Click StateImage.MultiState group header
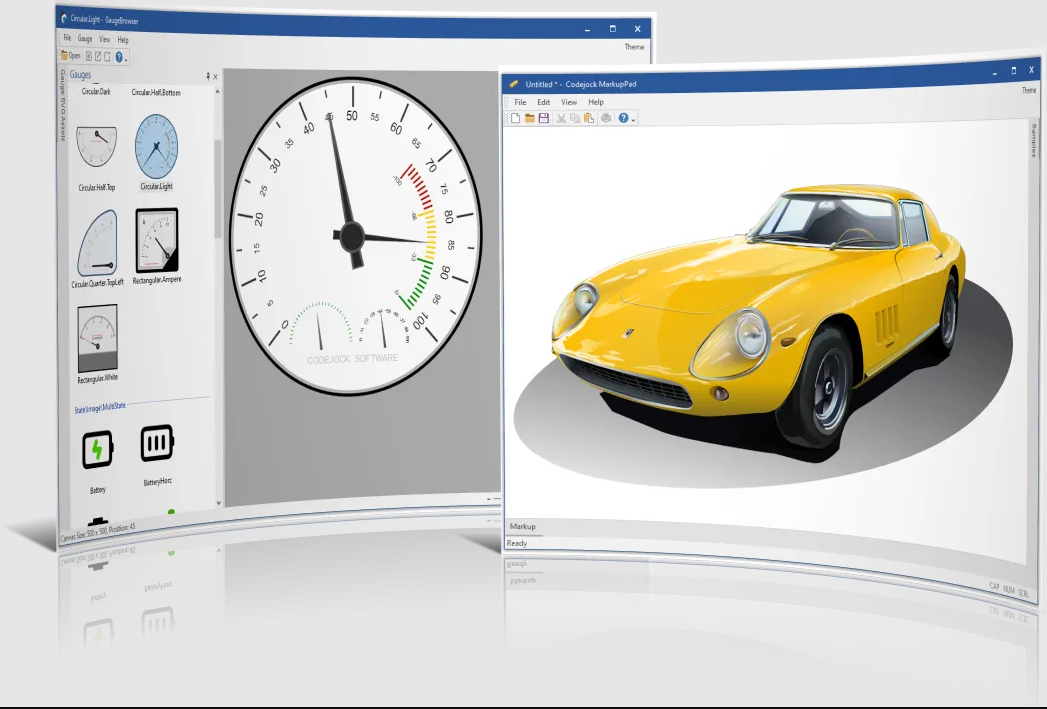Viewport: 1047px width, 709px height. click(x=99, y=407)
